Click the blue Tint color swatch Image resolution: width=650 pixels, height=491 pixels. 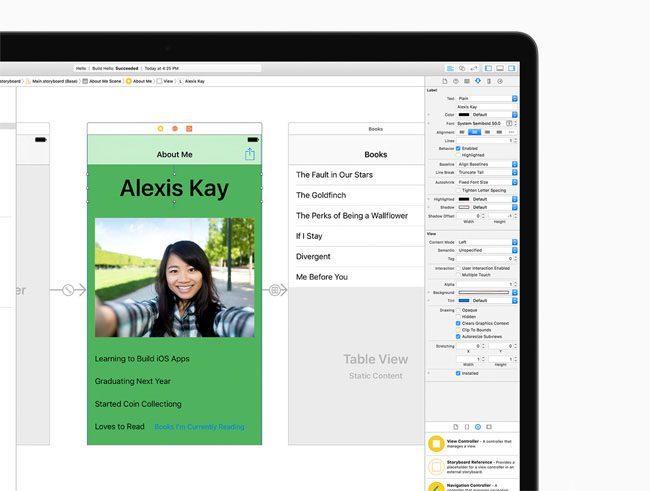(464, 300)
